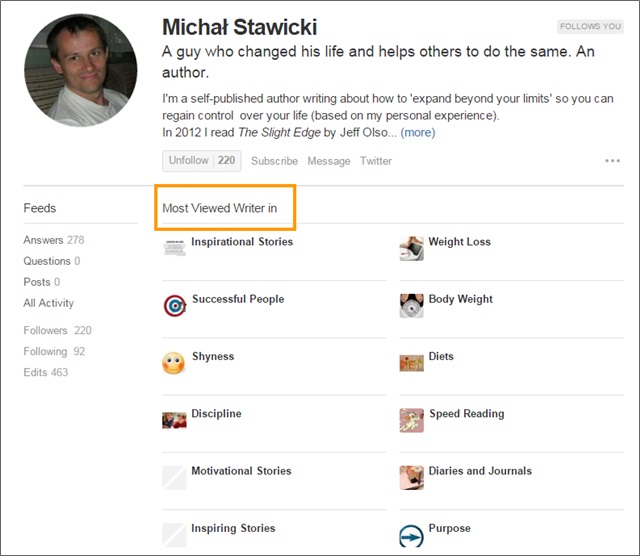This screenshot has width=640, height=556.
Task: Click Michał Stawicki's profile photo
Action: pos(81,70)
